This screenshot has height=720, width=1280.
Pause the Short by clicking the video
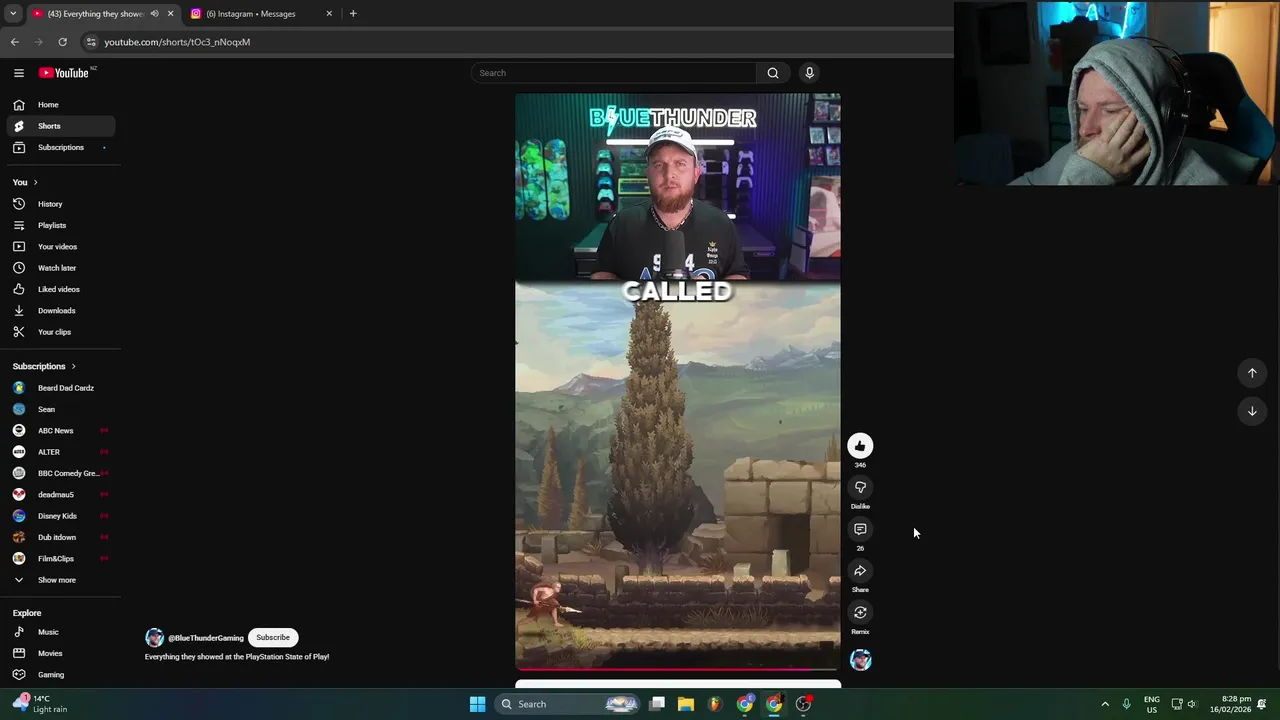tap(678, 381)
